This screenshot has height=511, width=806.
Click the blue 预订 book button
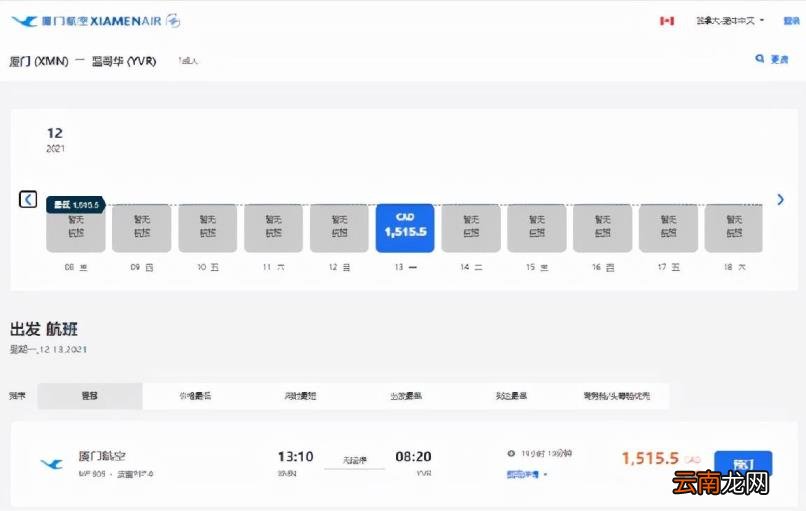click(743, 465)
